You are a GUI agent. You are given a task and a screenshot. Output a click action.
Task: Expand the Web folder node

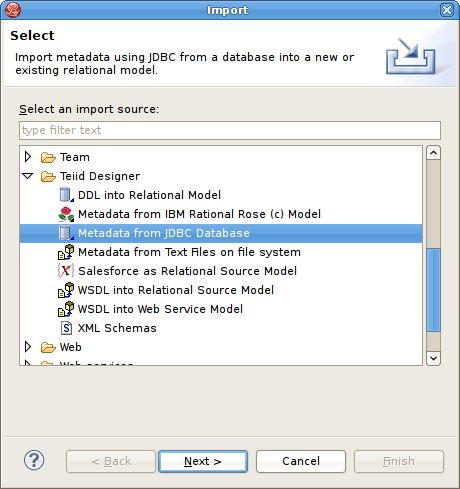coord(28,347)
